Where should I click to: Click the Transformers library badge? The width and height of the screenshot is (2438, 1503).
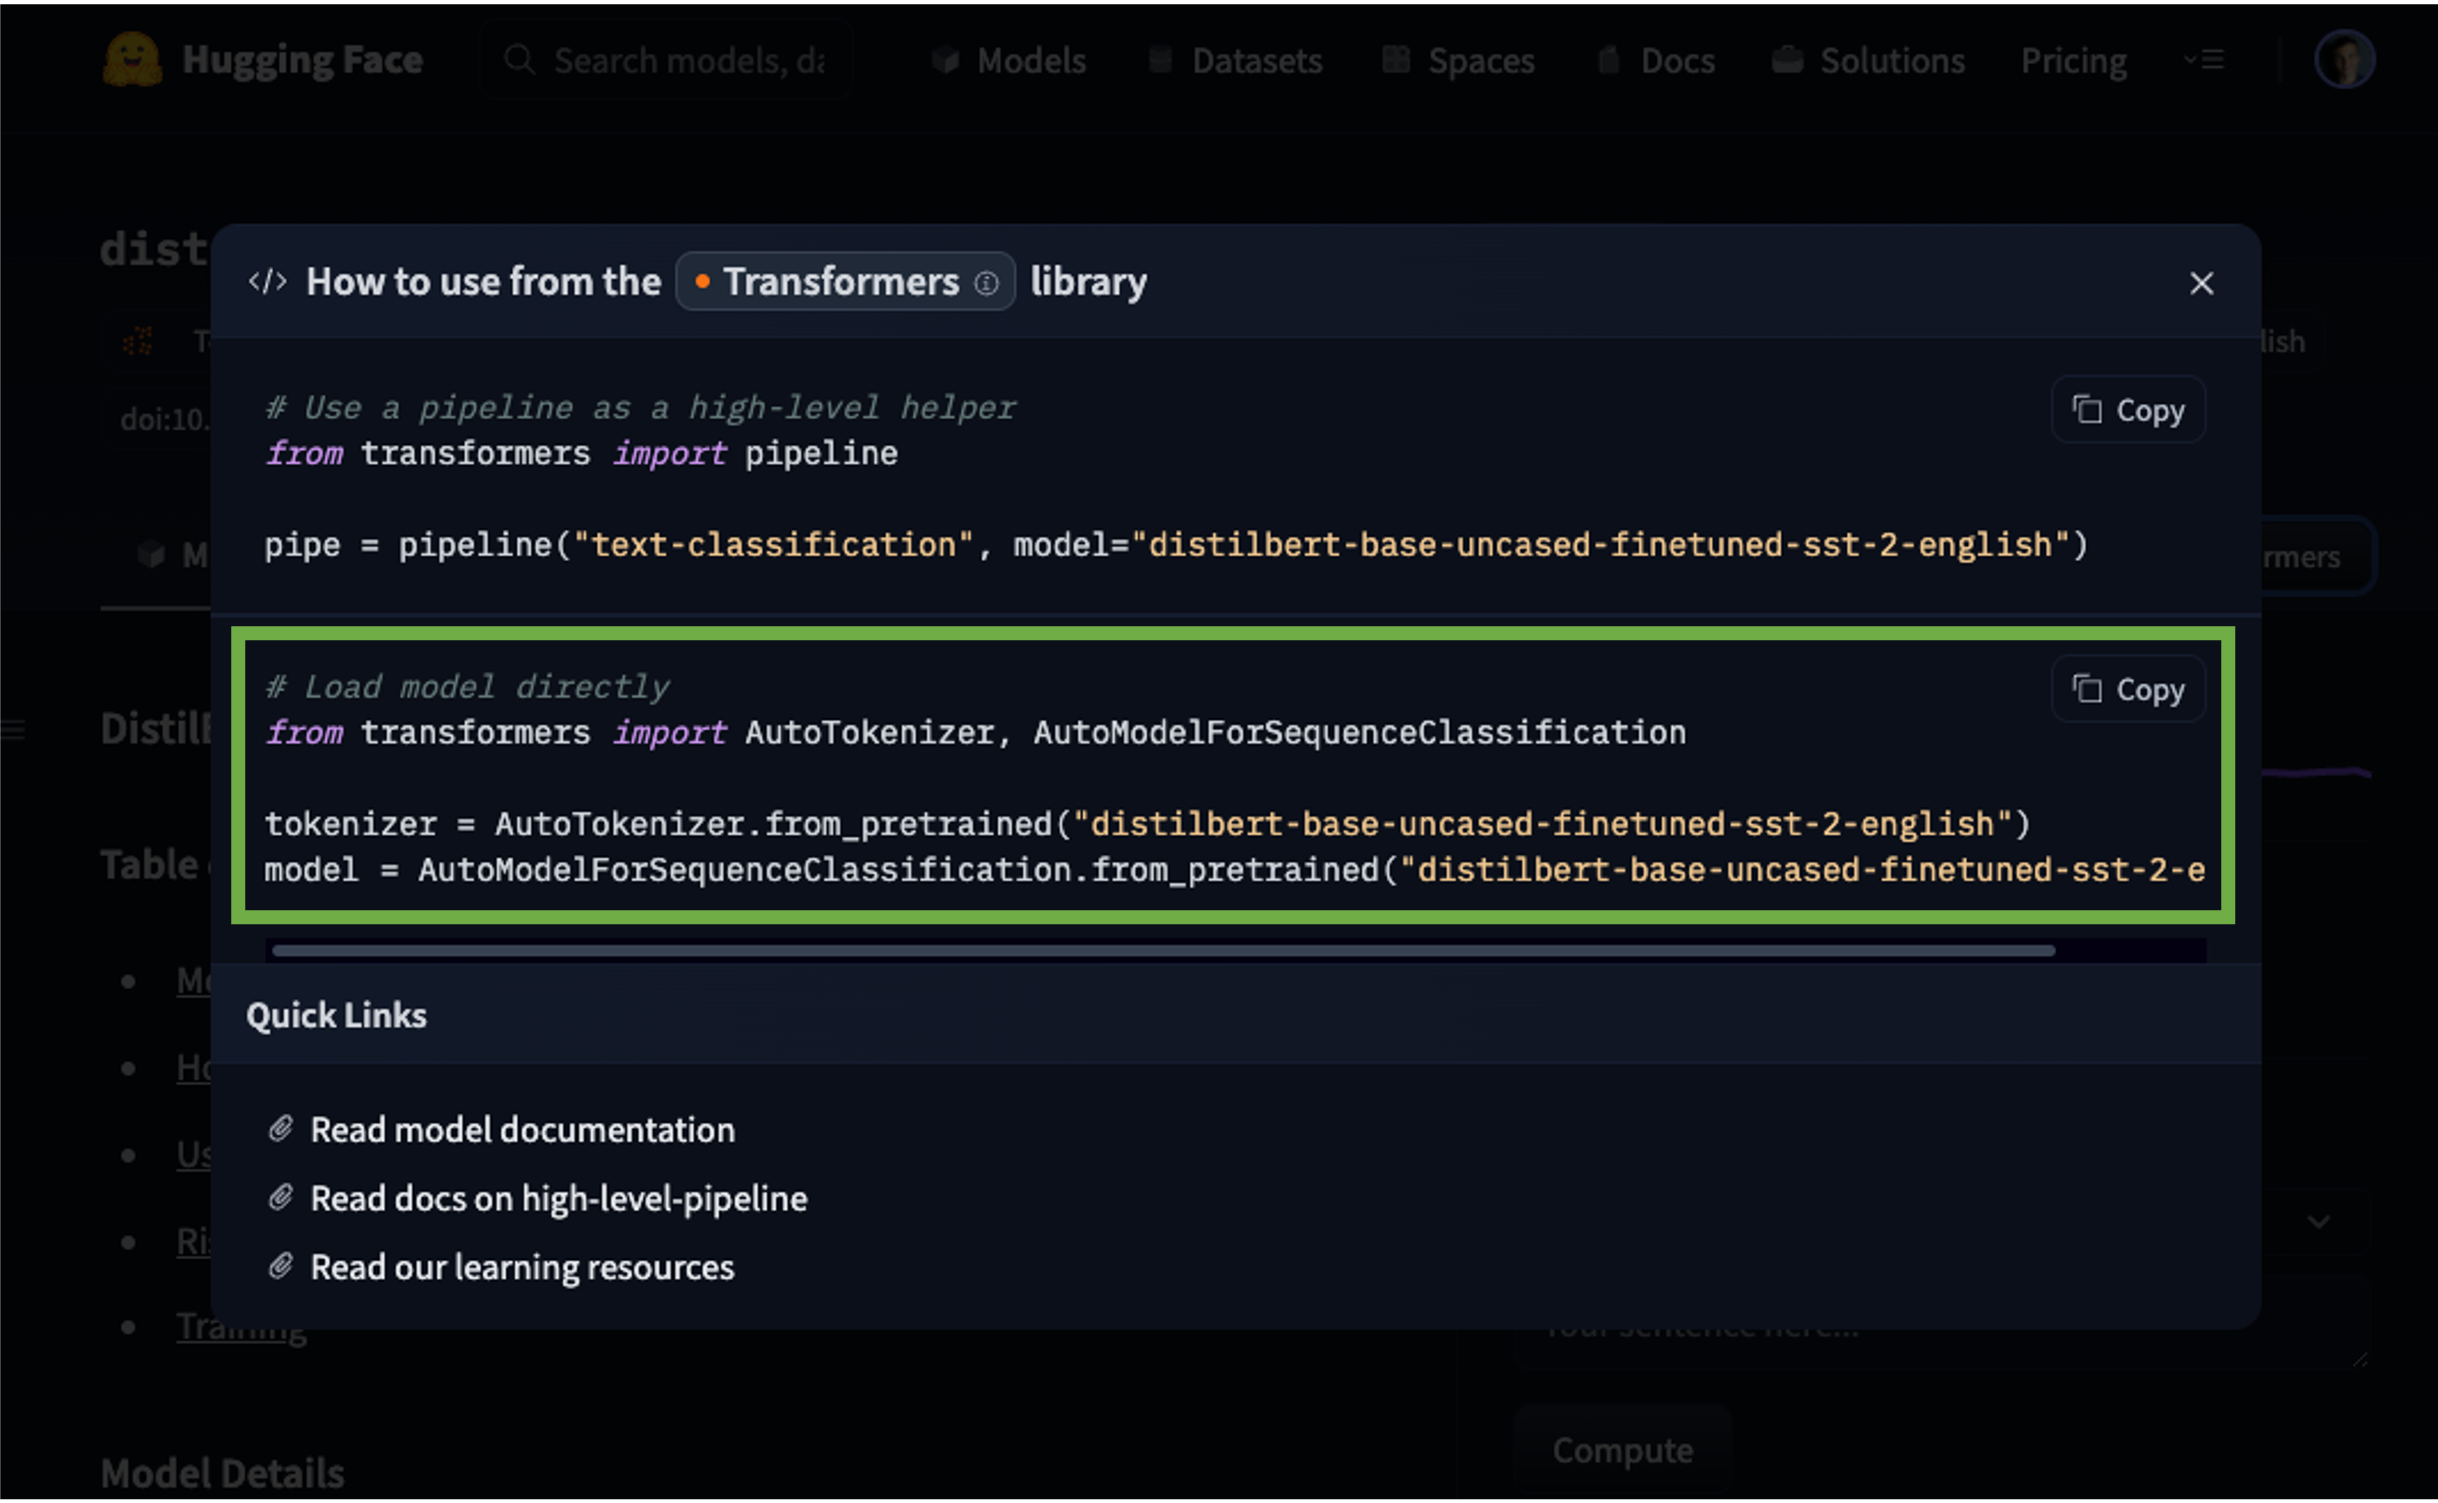(845, 282)
